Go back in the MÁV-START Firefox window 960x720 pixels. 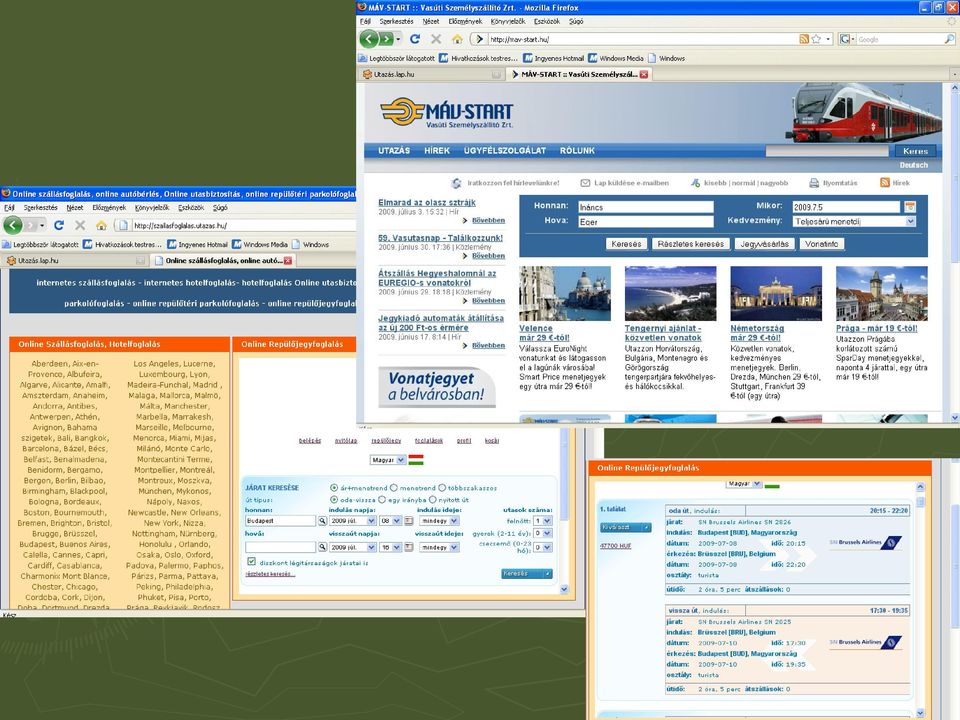tap(369, 39)
